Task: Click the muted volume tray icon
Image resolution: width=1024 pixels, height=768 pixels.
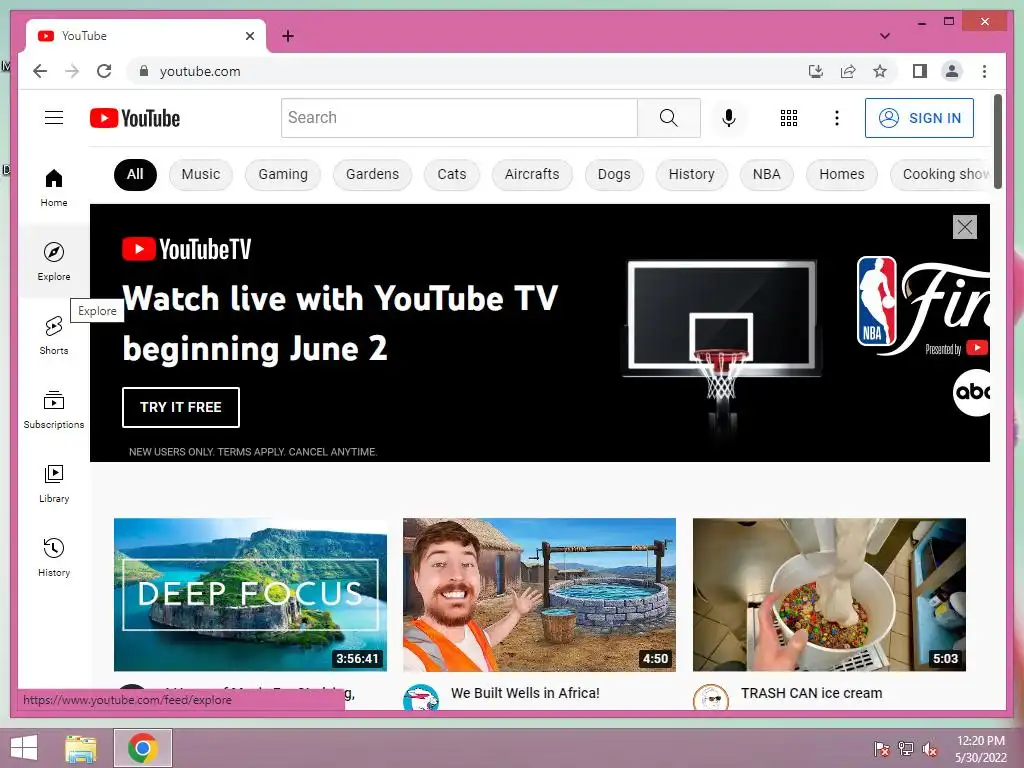Action: click(930, 748)
